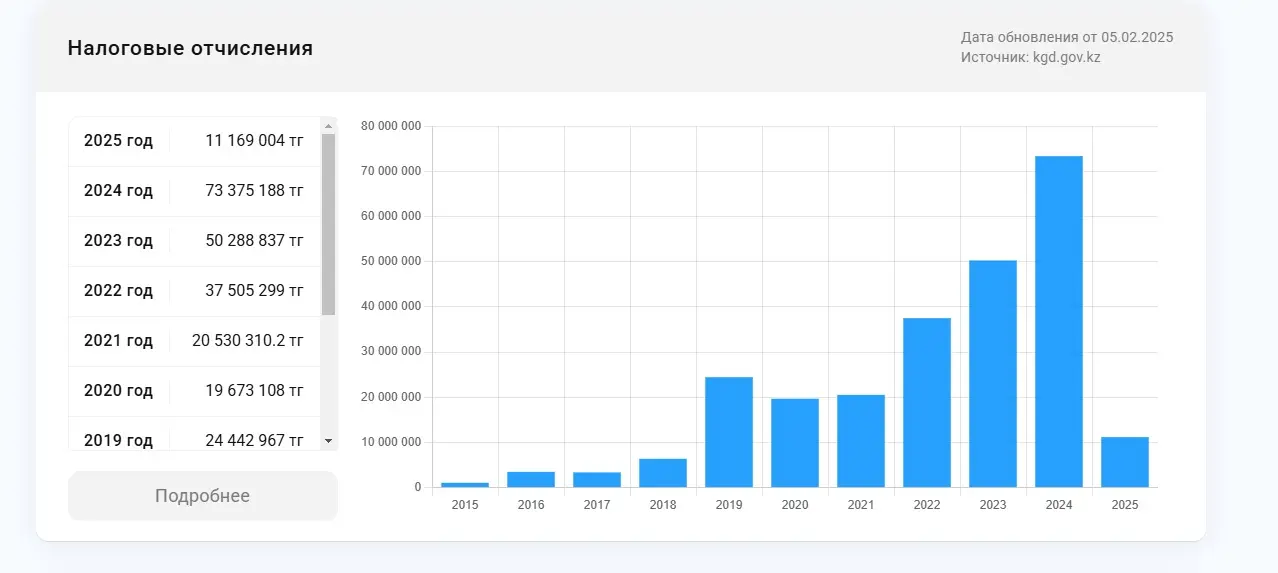
Task: Select the 2021 год row
Action: coord(194,341)
